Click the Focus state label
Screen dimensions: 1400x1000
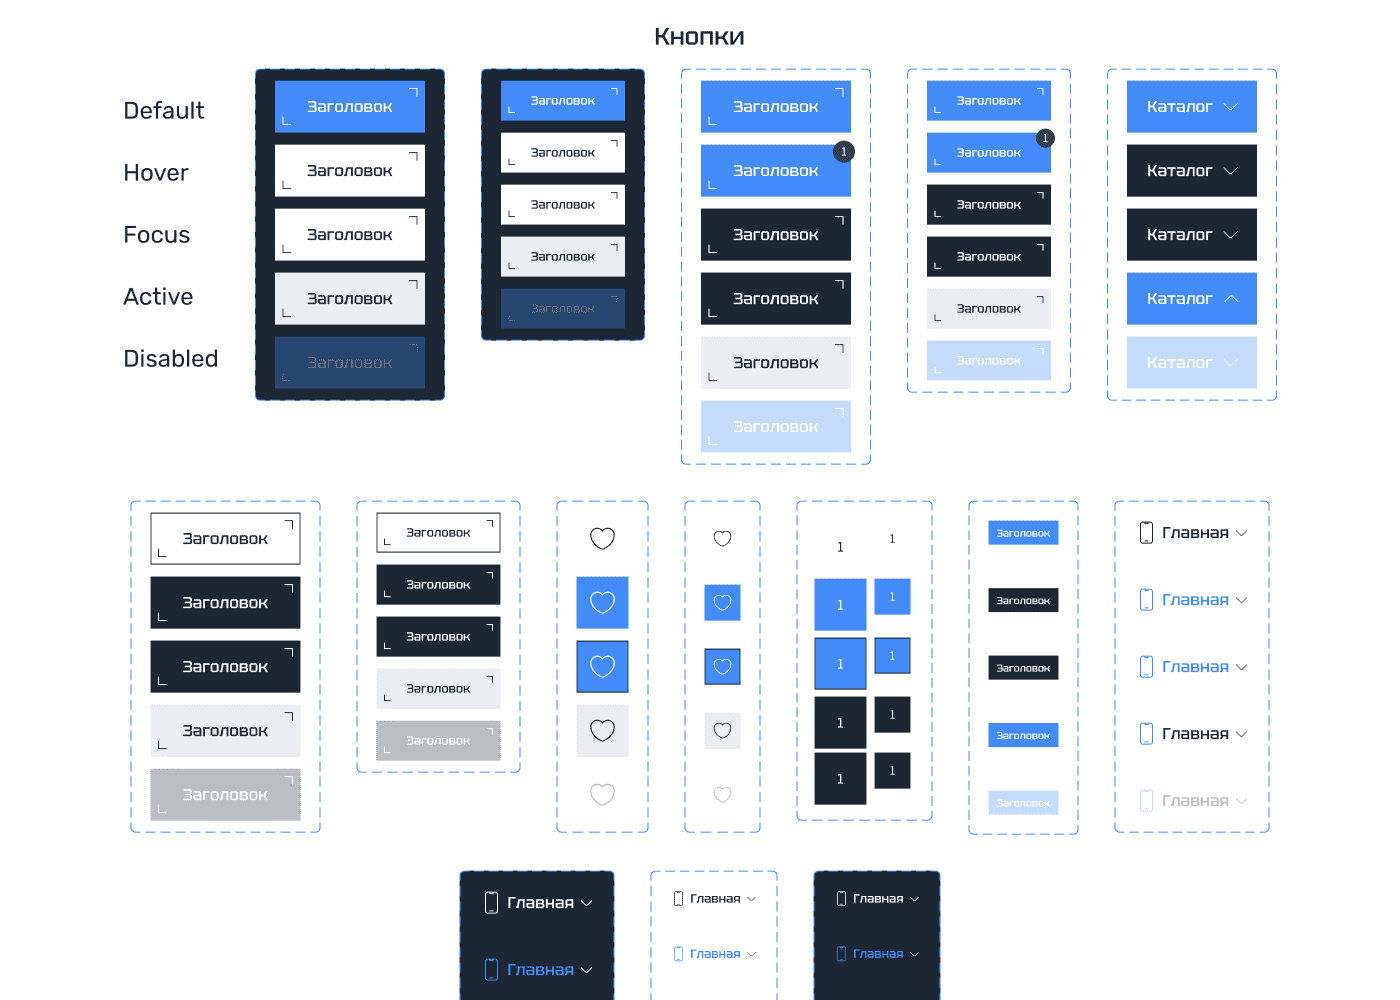(x=157, y=235)
